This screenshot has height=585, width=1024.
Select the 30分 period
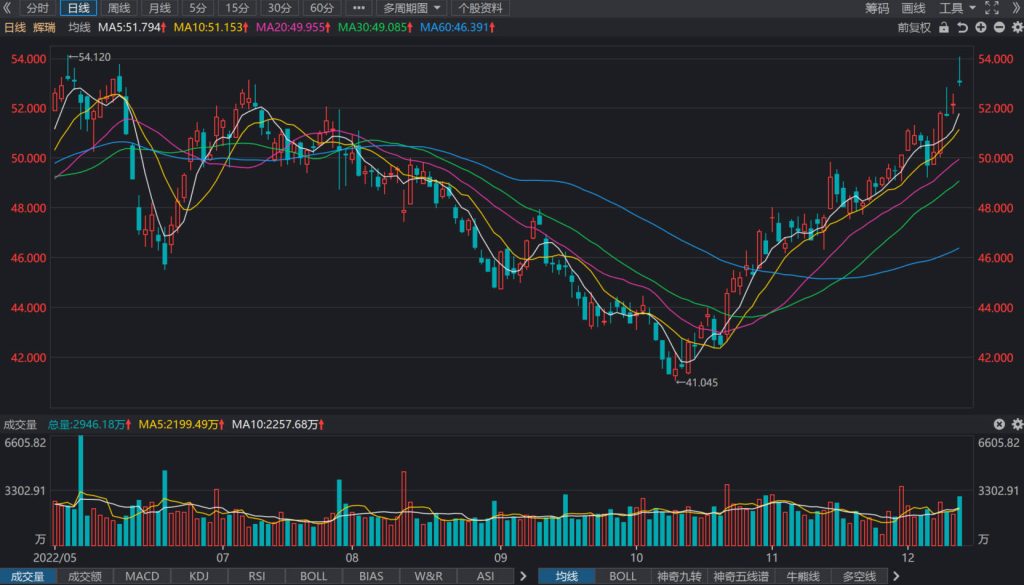[x=280, y=8]
